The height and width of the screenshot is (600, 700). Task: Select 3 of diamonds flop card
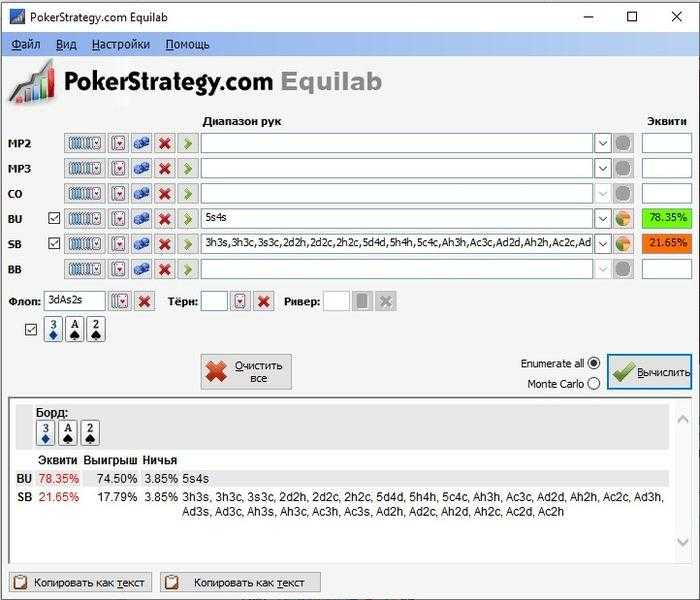tap(53, 329)
